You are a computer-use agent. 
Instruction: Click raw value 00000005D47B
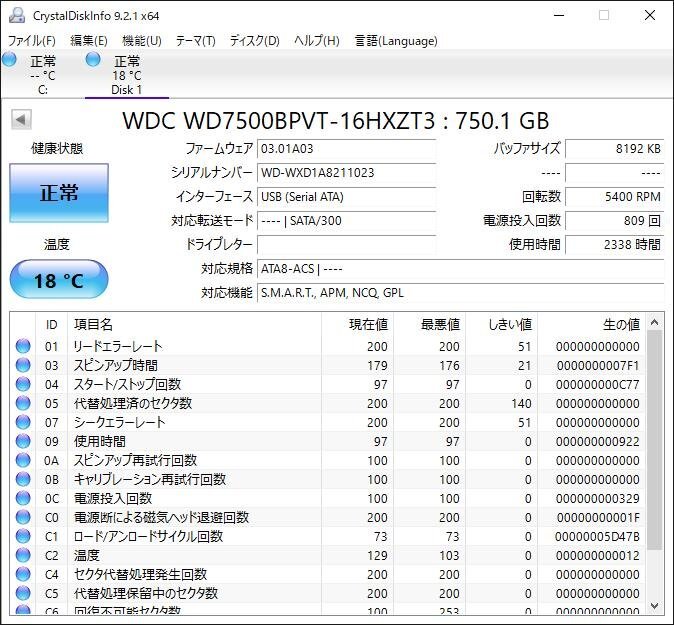click(x=597, y=536)
